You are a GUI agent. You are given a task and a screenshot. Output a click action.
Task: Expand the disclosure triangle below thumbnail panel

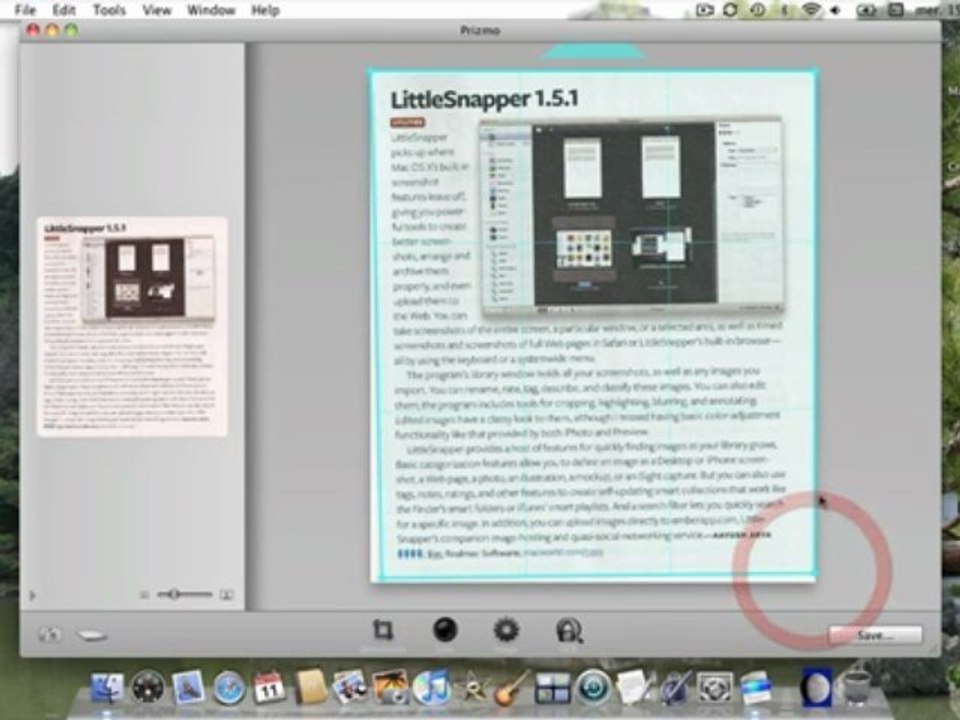coord(32,595)
